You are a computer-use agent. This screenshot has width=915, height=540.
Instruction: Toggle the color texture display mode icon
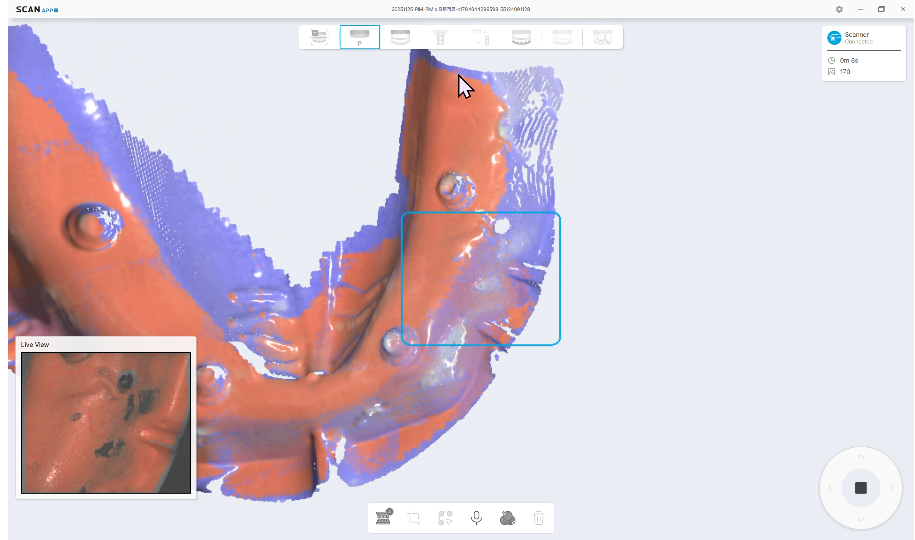coord(507,518)
